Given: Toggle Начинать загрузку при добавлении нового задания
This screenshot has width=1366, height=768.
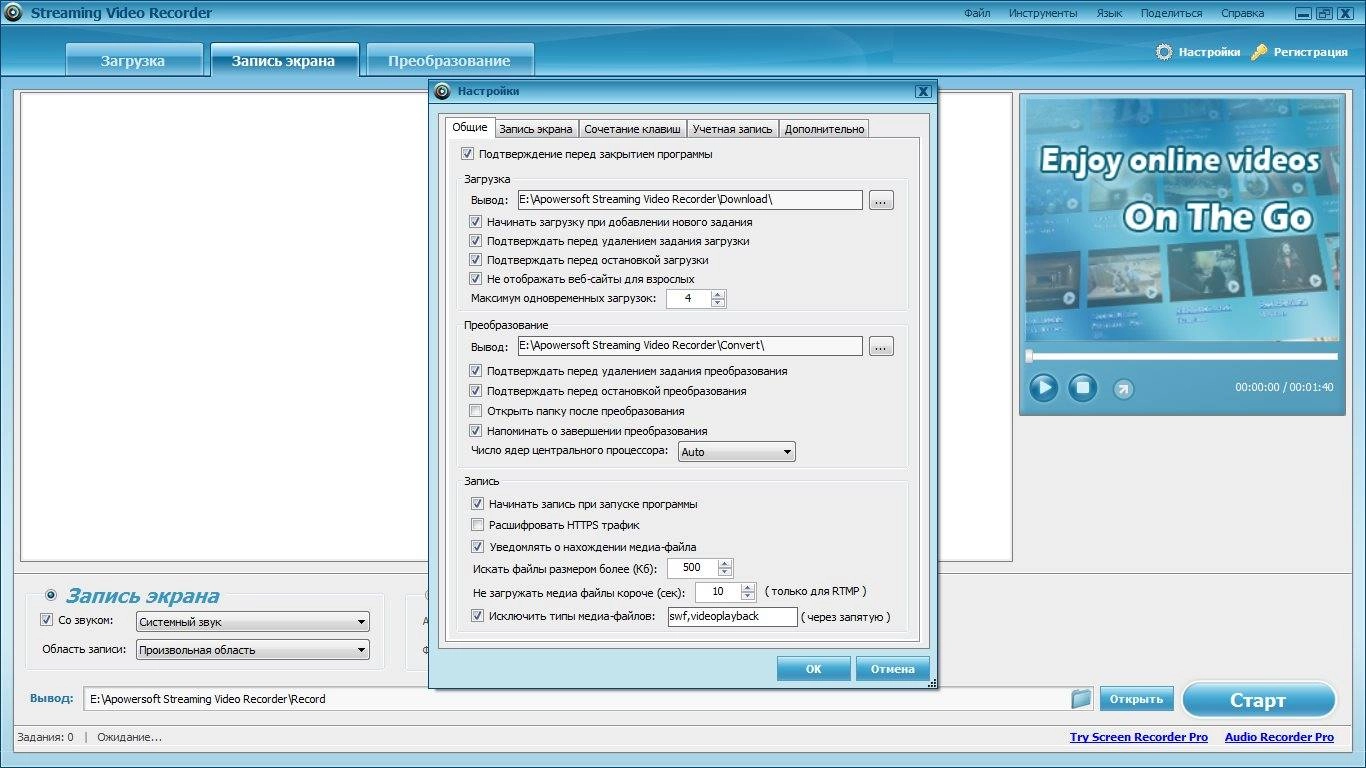Looking at the screenshot, I should 476,222.
